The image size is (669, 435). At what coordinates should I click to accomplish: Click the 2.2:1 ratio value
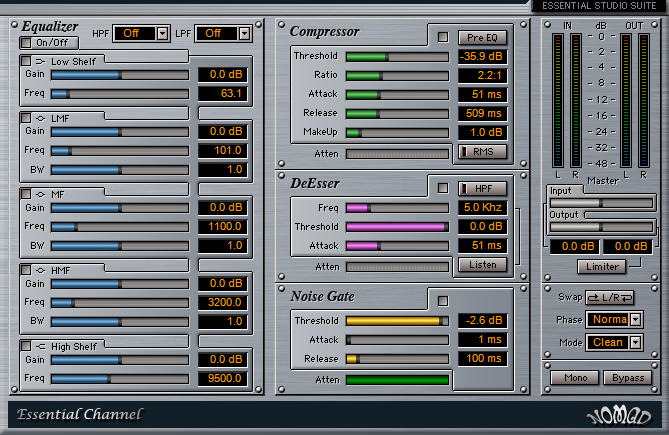[483, 75]
